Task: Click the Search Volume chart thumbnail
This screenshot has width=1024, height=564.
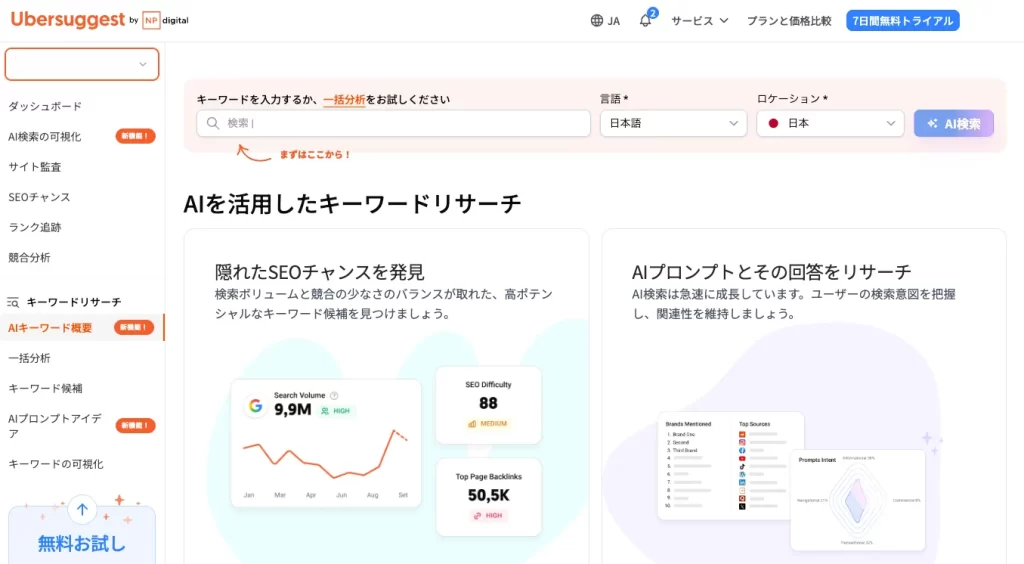Action: click(326, 444)
